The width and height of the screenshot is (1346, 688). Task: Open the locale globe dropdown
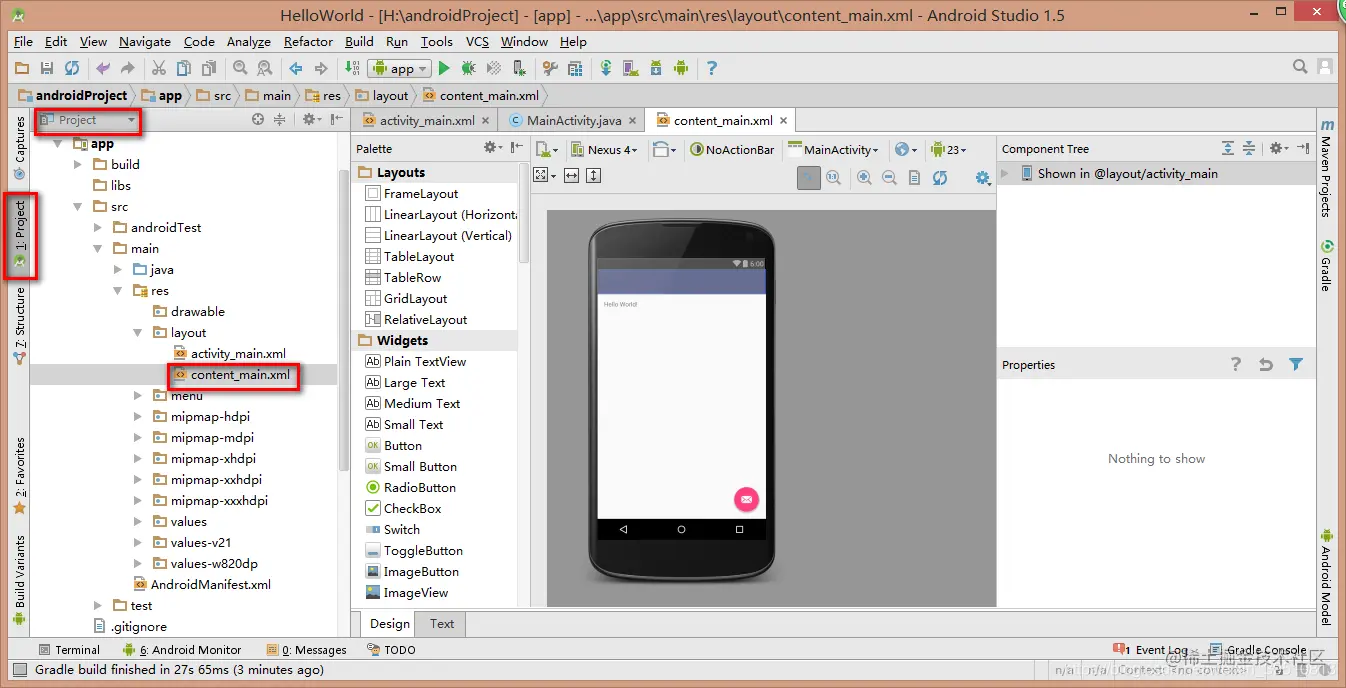pyautogui.click(x=906, y=150)
